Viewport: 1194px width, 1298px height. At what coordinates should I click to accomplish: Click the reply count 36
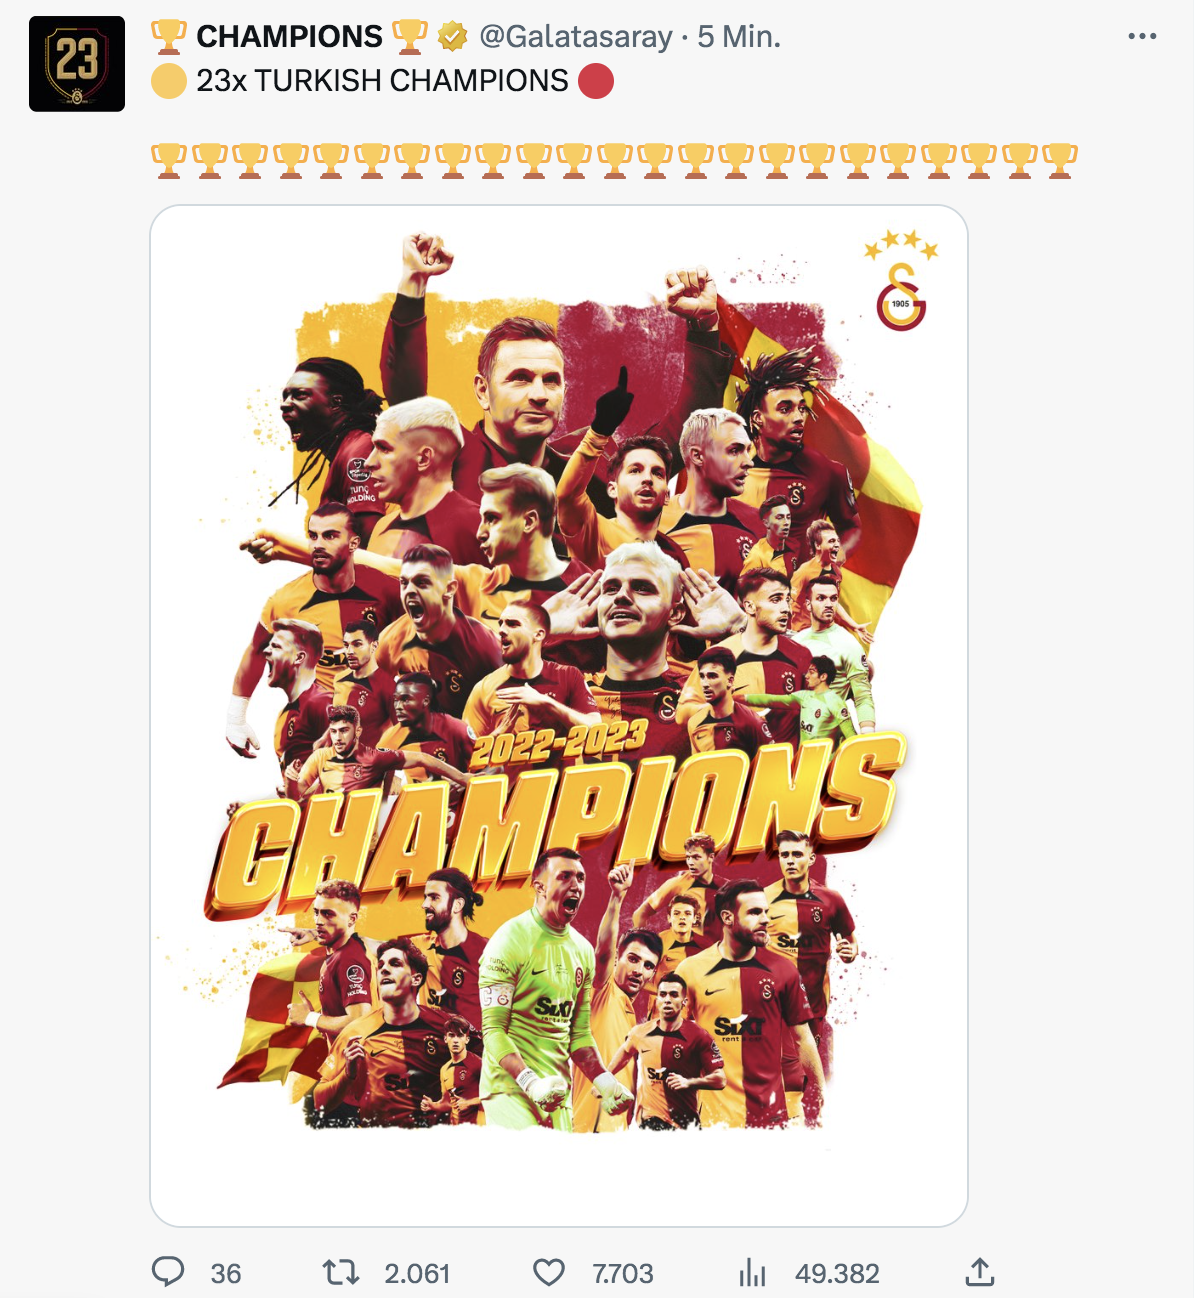coord(226,1273)
